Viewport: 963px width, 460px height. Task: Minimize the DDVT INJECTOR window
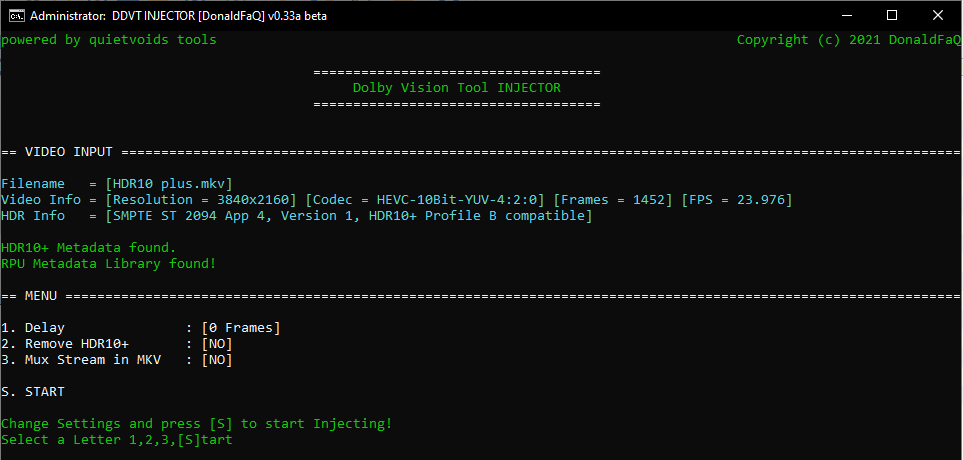click(846, 15)
